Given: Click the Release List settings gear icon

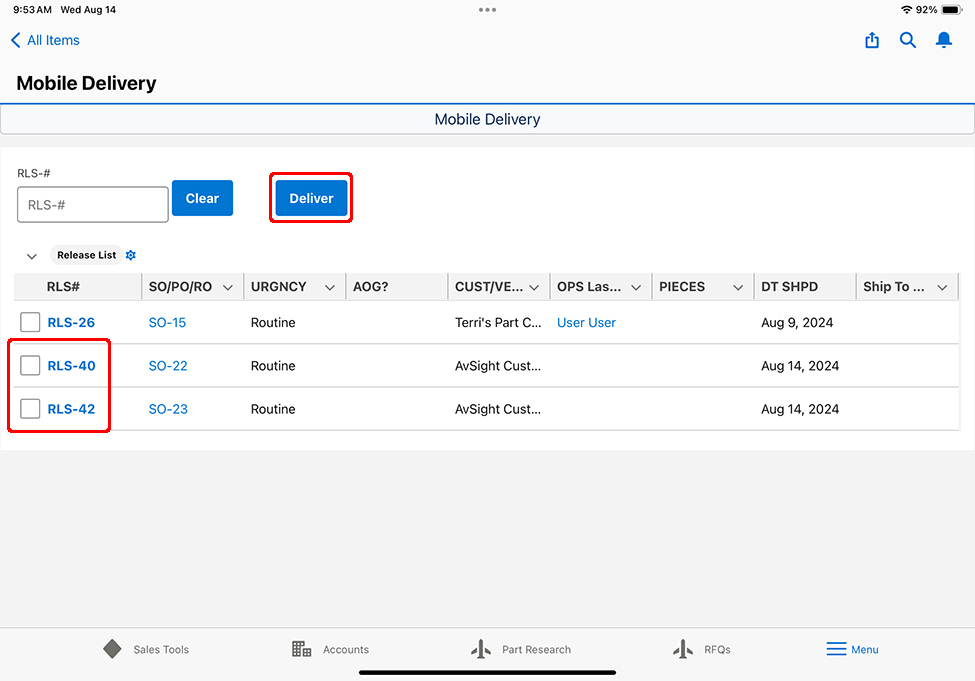Looking at the screenshot, I should 131,255.
